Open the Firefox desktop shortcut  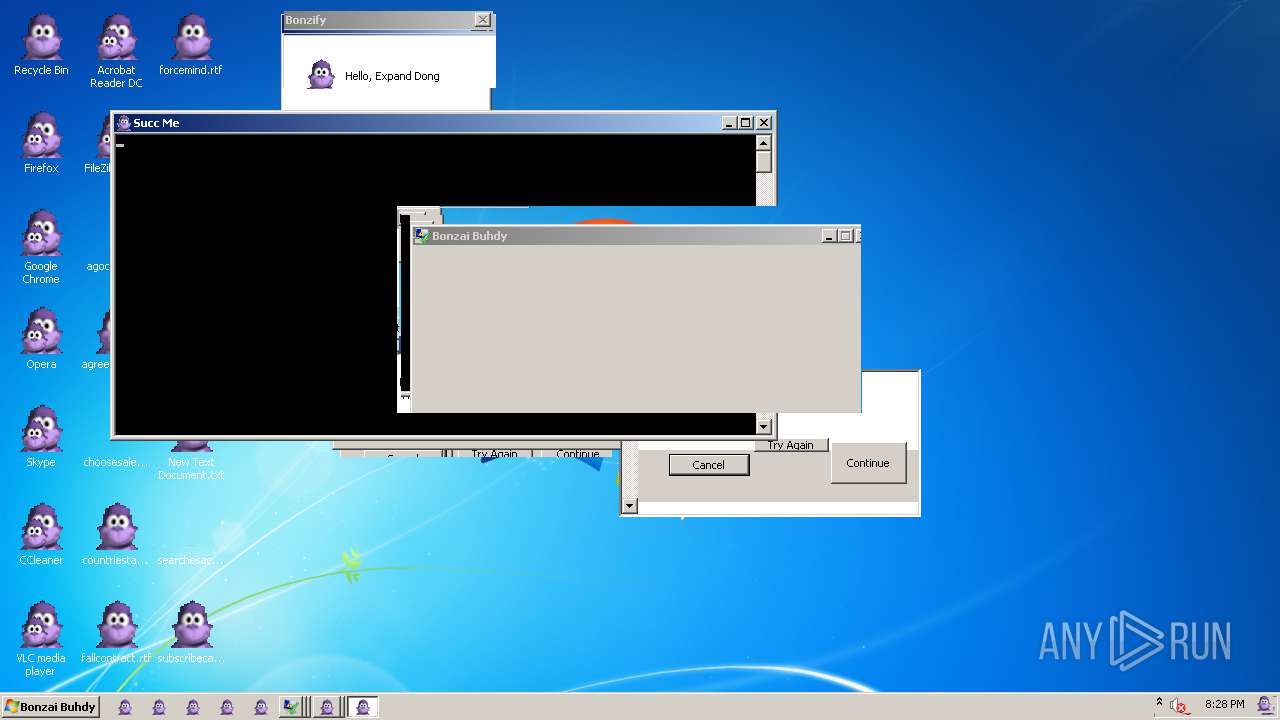[41, 143]
